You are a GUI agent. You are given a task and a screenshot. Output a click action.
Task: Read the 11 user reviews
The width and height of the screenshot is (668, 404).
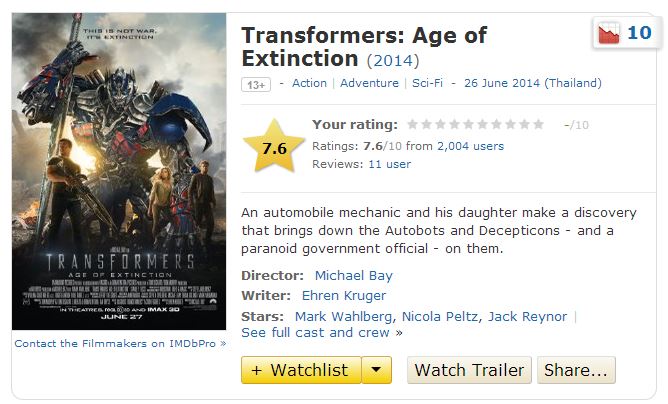(389, 164)
